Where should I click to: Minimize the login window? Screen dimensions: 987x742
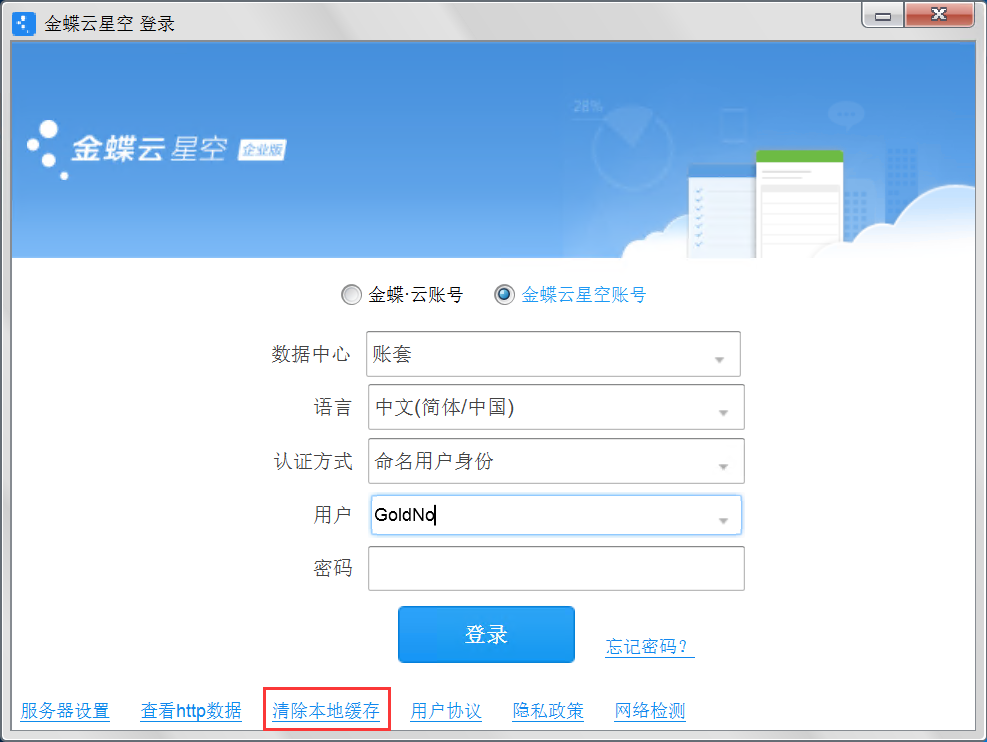[x=883, y=15]
